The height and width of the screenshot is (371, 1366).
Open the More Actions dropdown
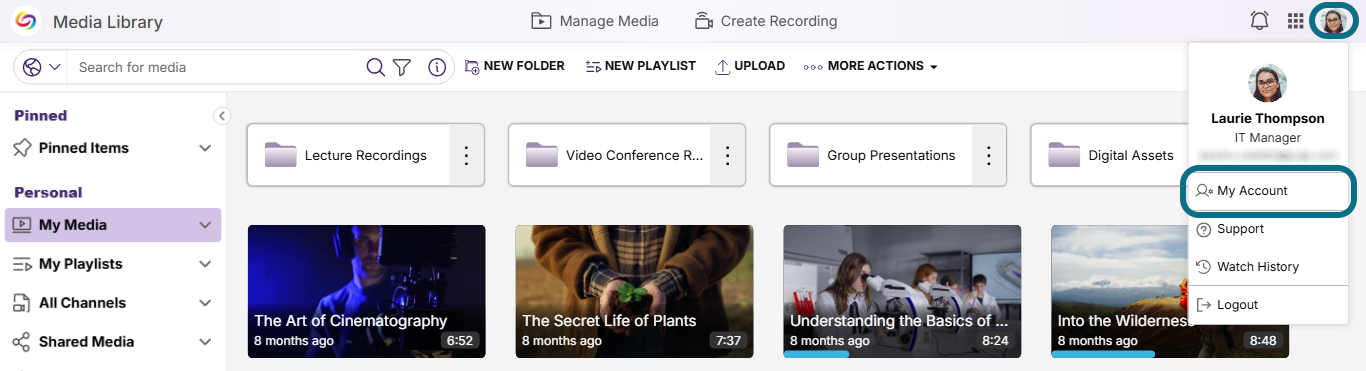coord(870,66)
